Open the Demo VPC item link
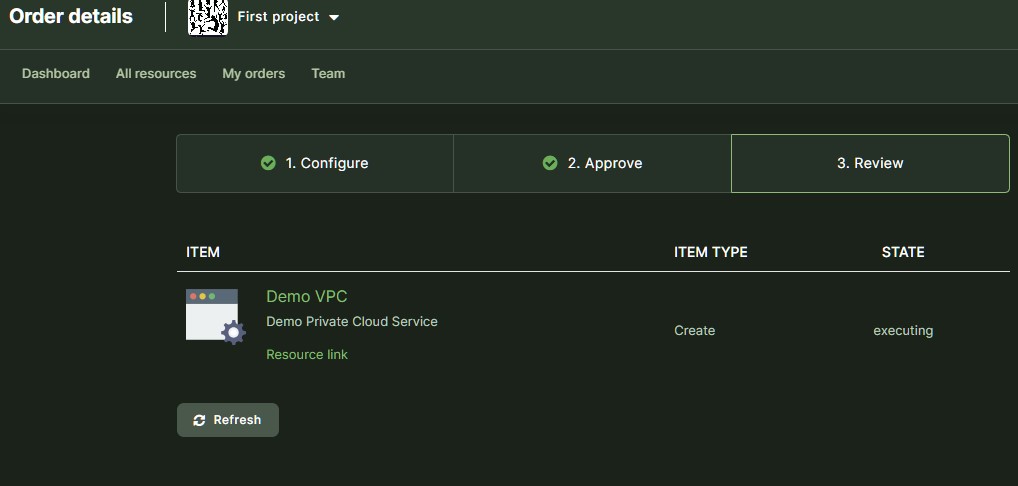 (x=306, y=296)
